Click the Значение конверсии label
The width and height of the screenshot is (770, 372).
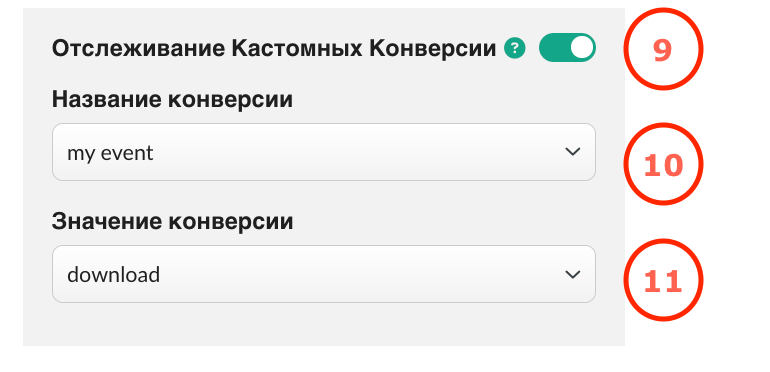click(x=172, y=222)
